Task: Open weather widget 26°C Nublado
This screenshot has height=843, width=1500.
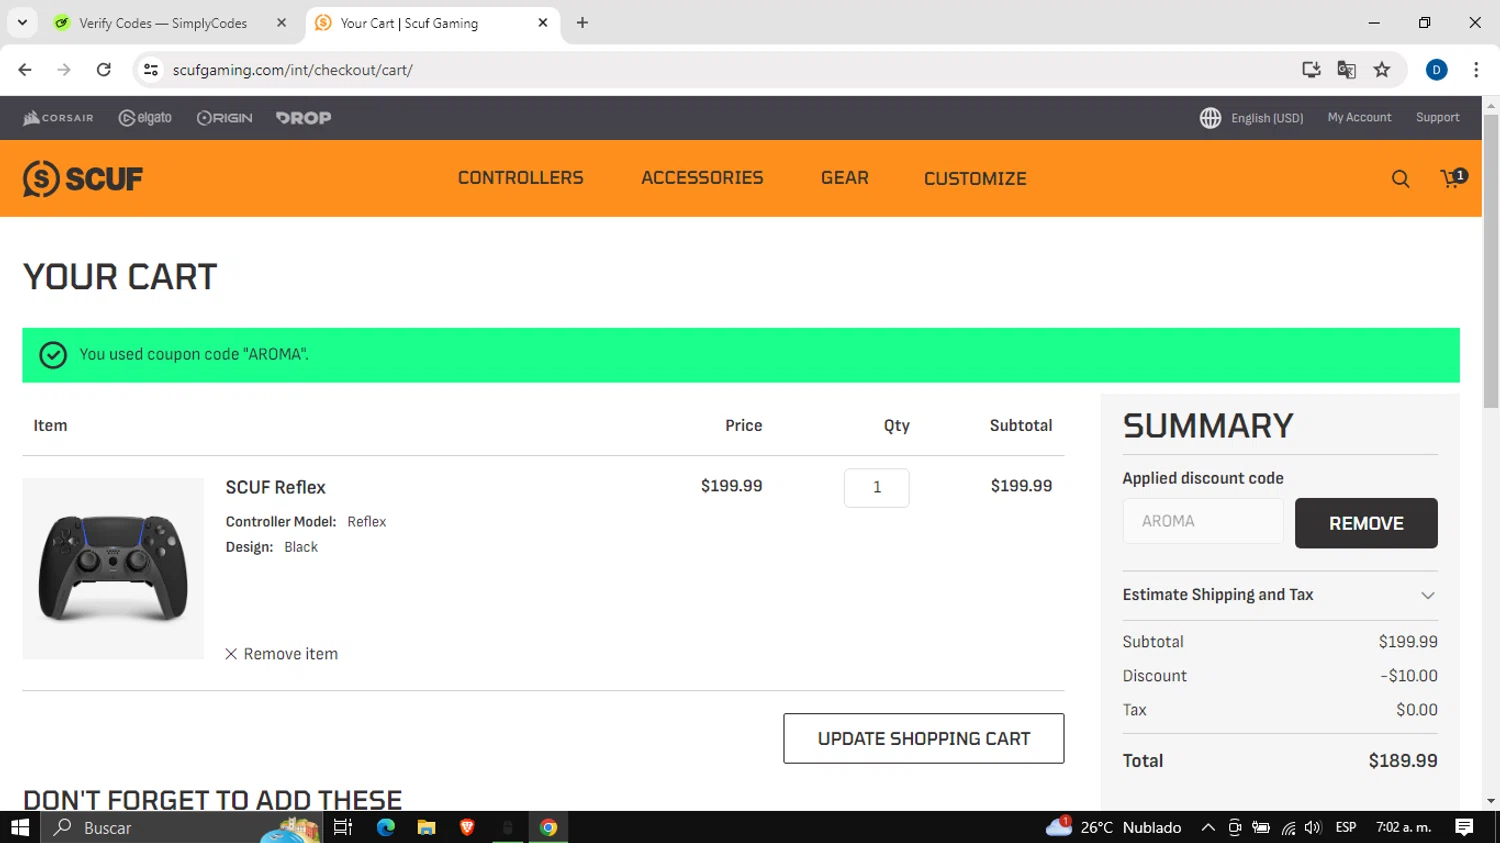Action: pyautogui.click(x=1113, y=827)
